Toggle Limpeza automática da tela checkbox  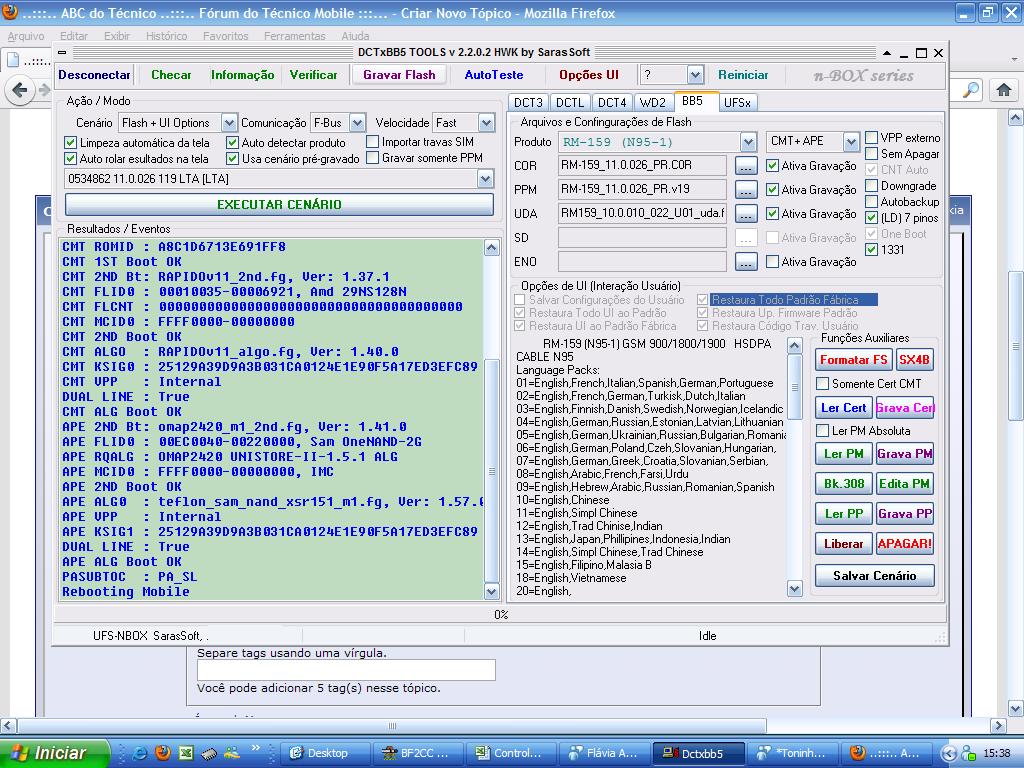[x=71, y=142]
